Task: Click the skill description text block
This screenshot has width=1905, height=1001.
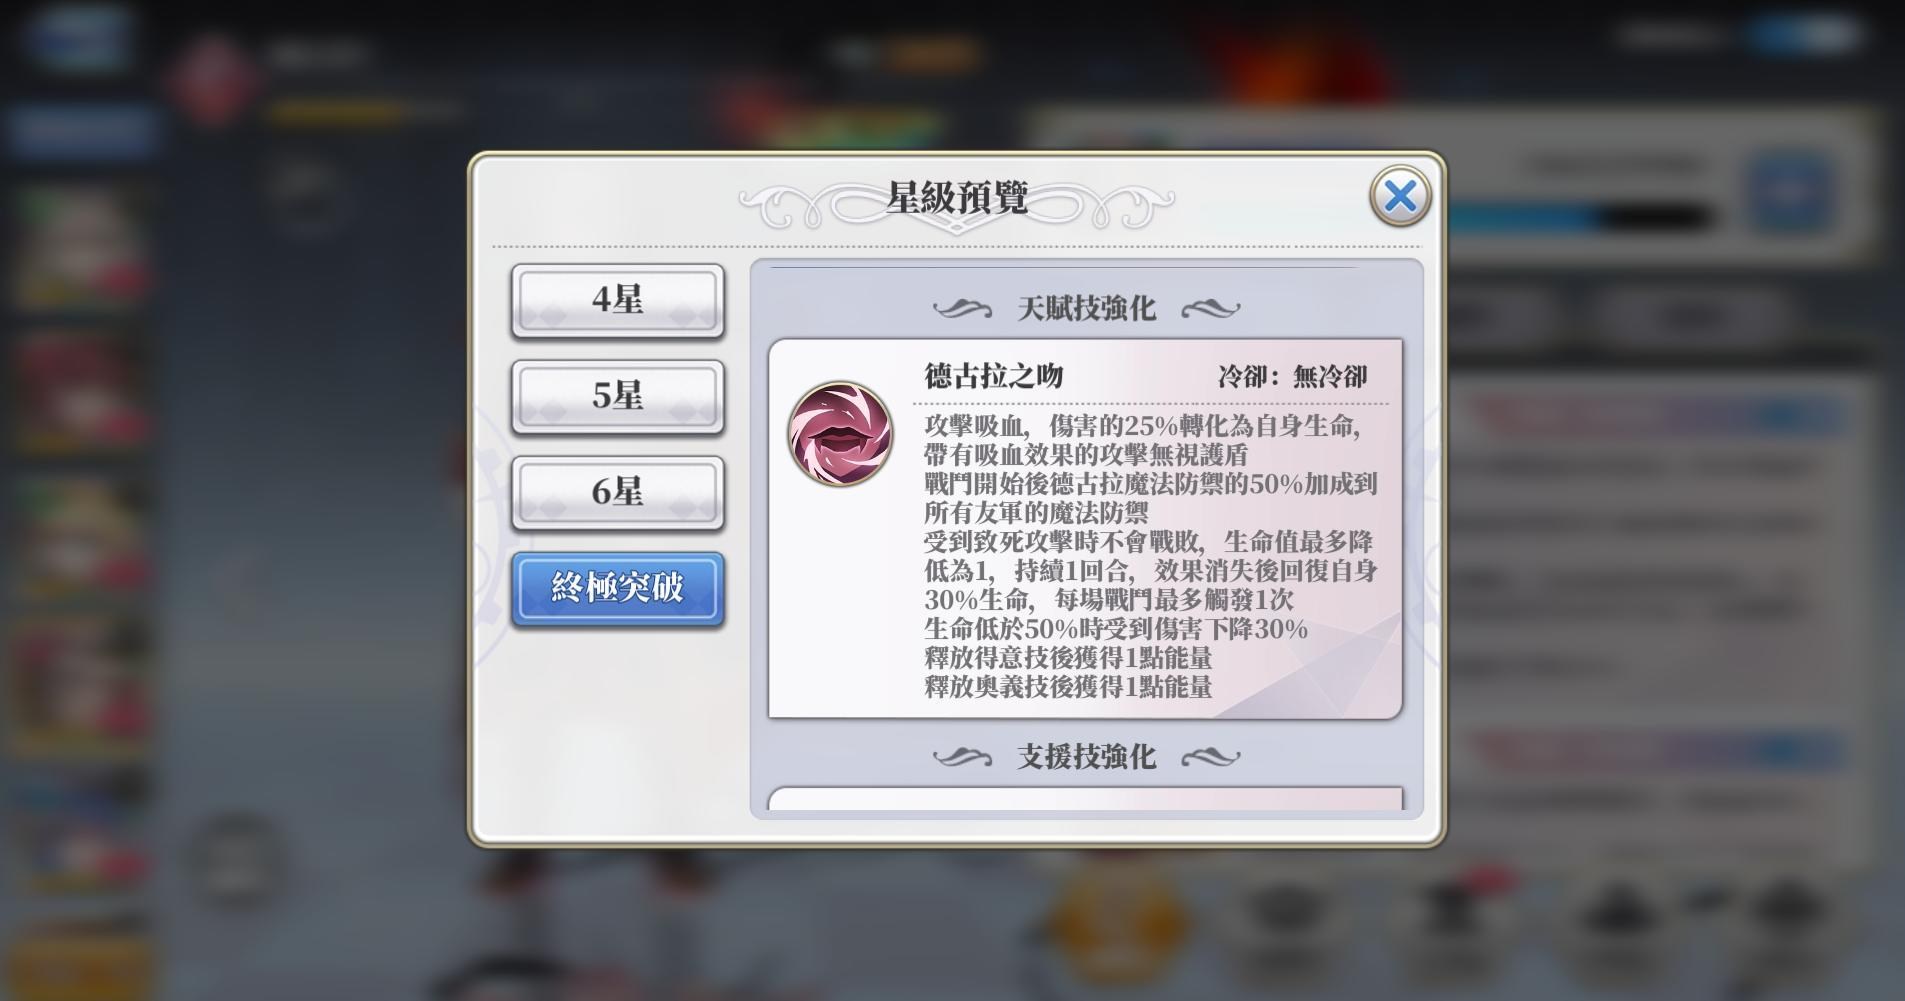Action: click(1150, 556)
